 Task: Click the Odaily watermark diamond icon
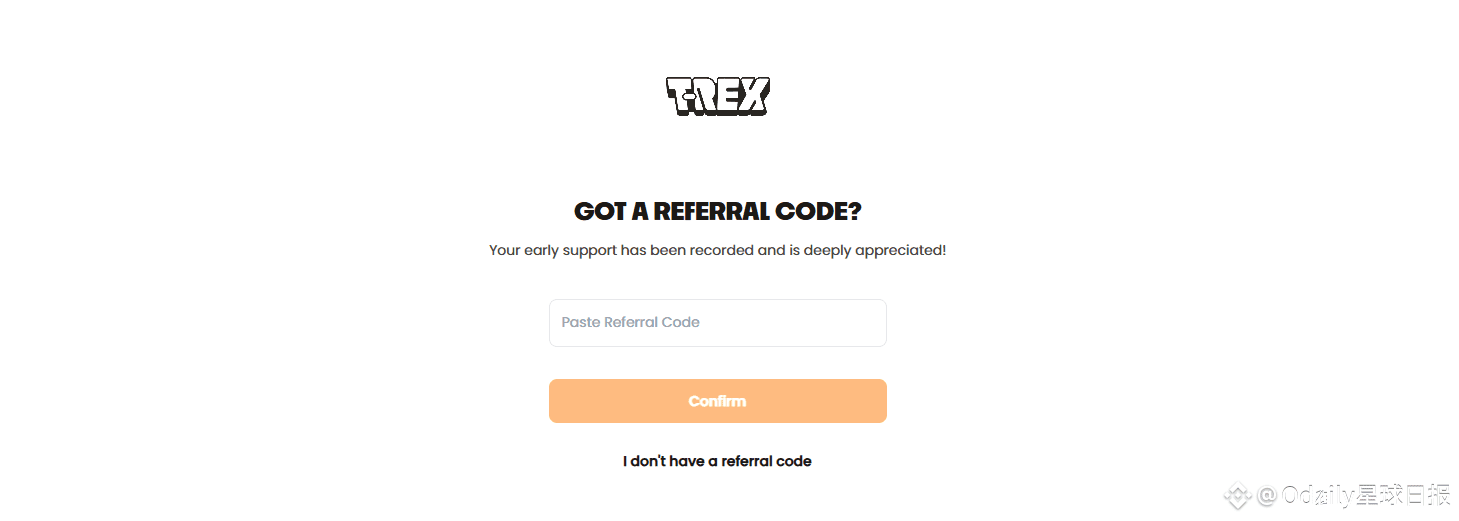(x=1239, y=494)
